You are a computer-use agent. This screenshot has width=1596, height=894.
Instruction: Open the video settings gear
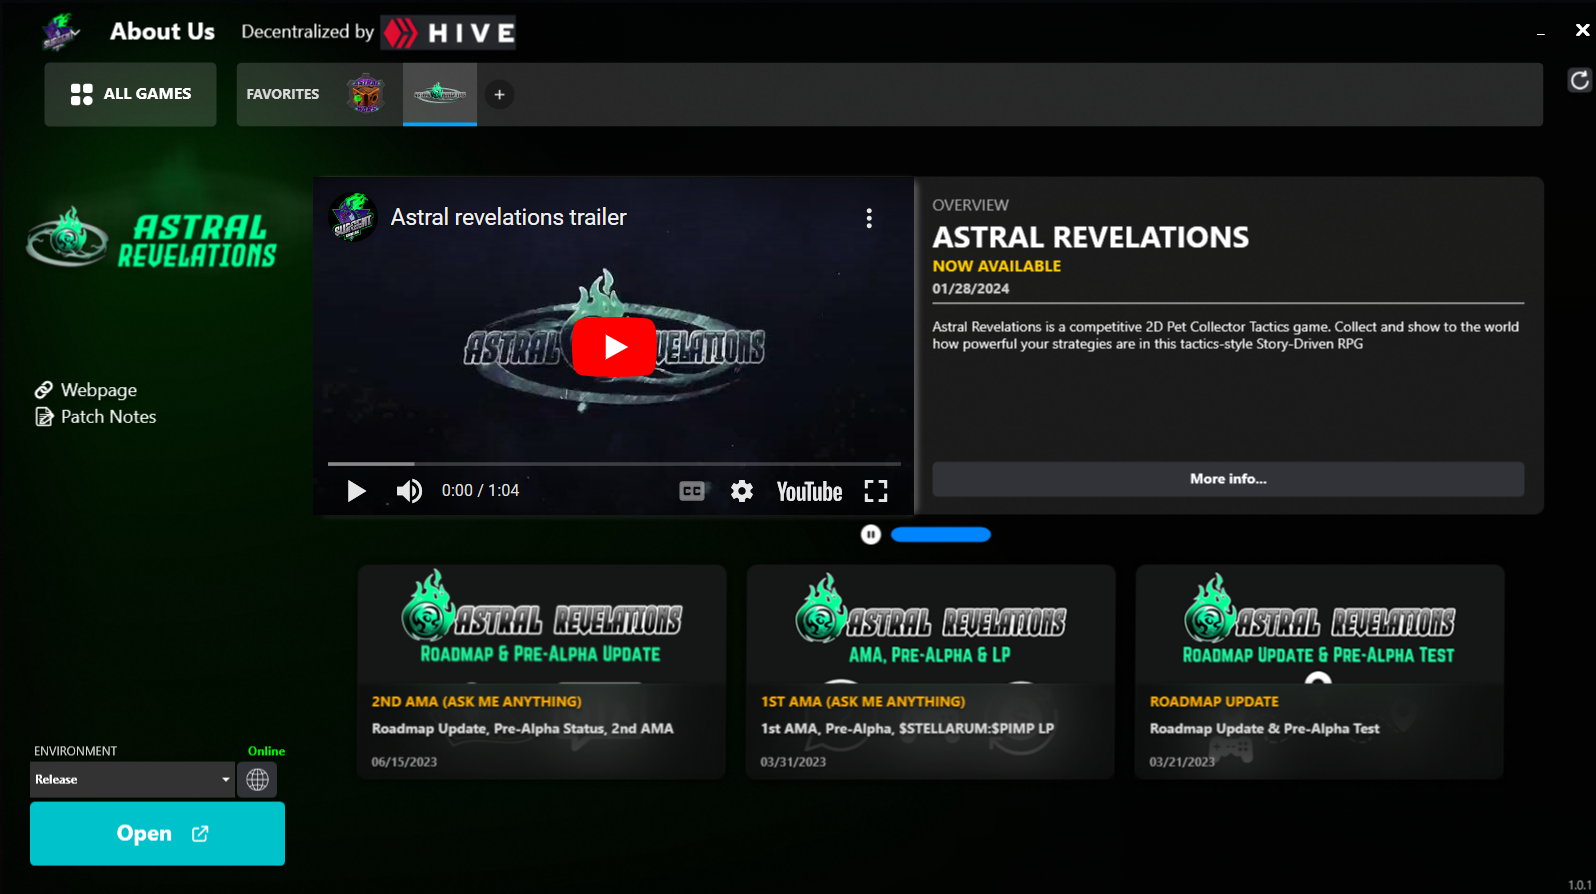tap(742, 491)
